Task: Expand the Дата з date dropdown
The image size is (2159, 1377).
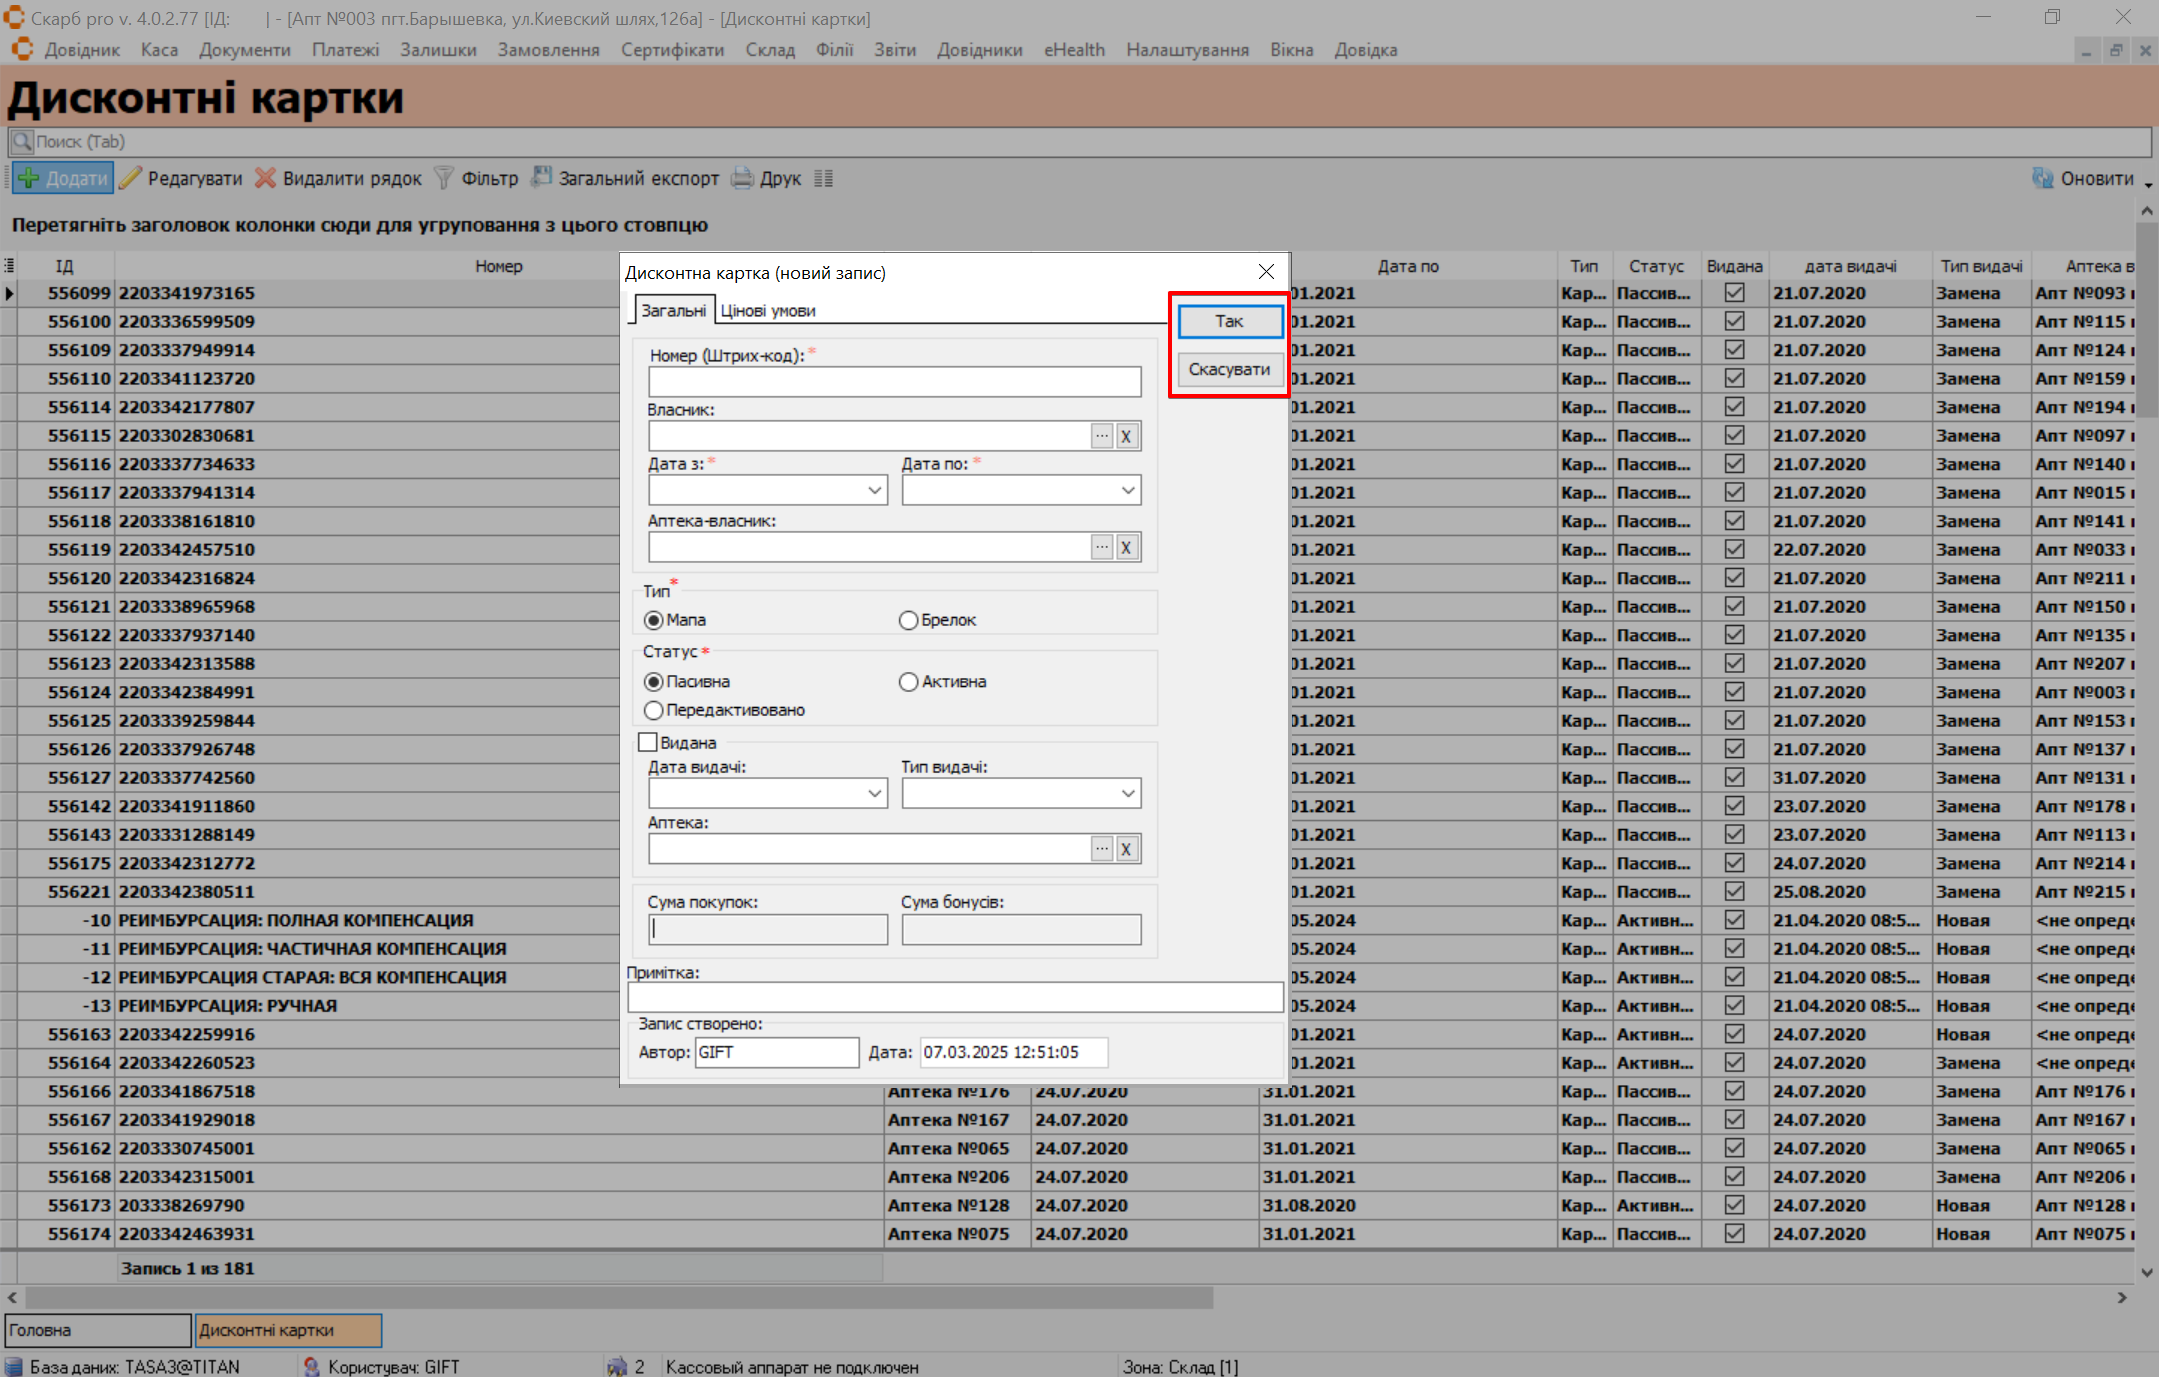Action: coord(874,490)
